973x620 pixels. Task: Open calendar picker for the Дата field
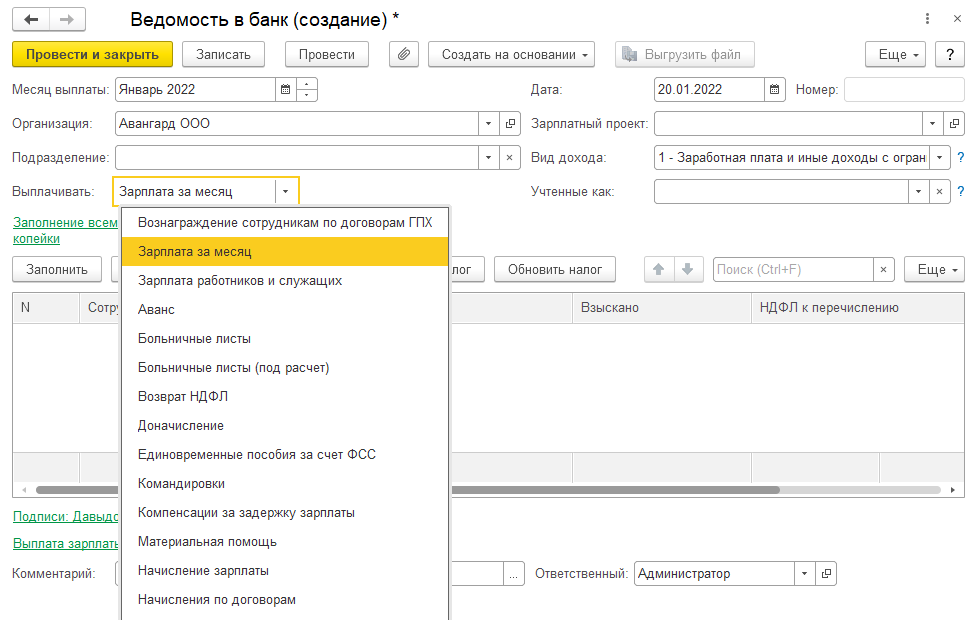(775, 89)
